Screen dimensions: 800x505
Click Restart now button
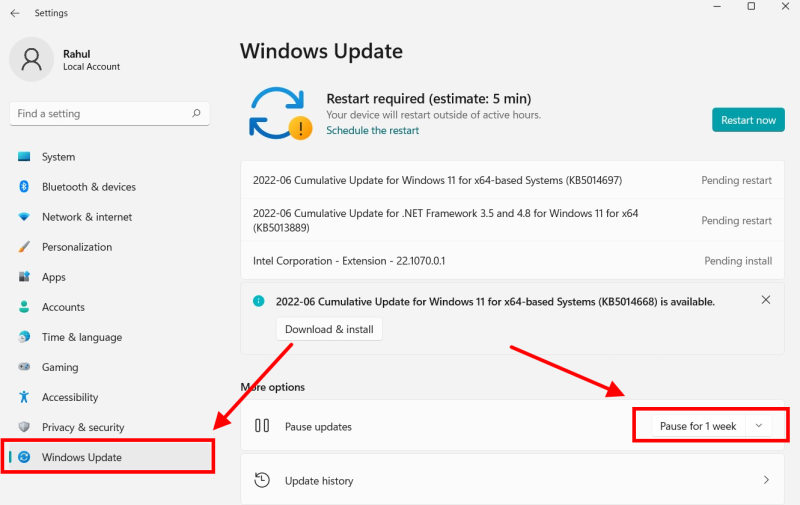point(748,120)
